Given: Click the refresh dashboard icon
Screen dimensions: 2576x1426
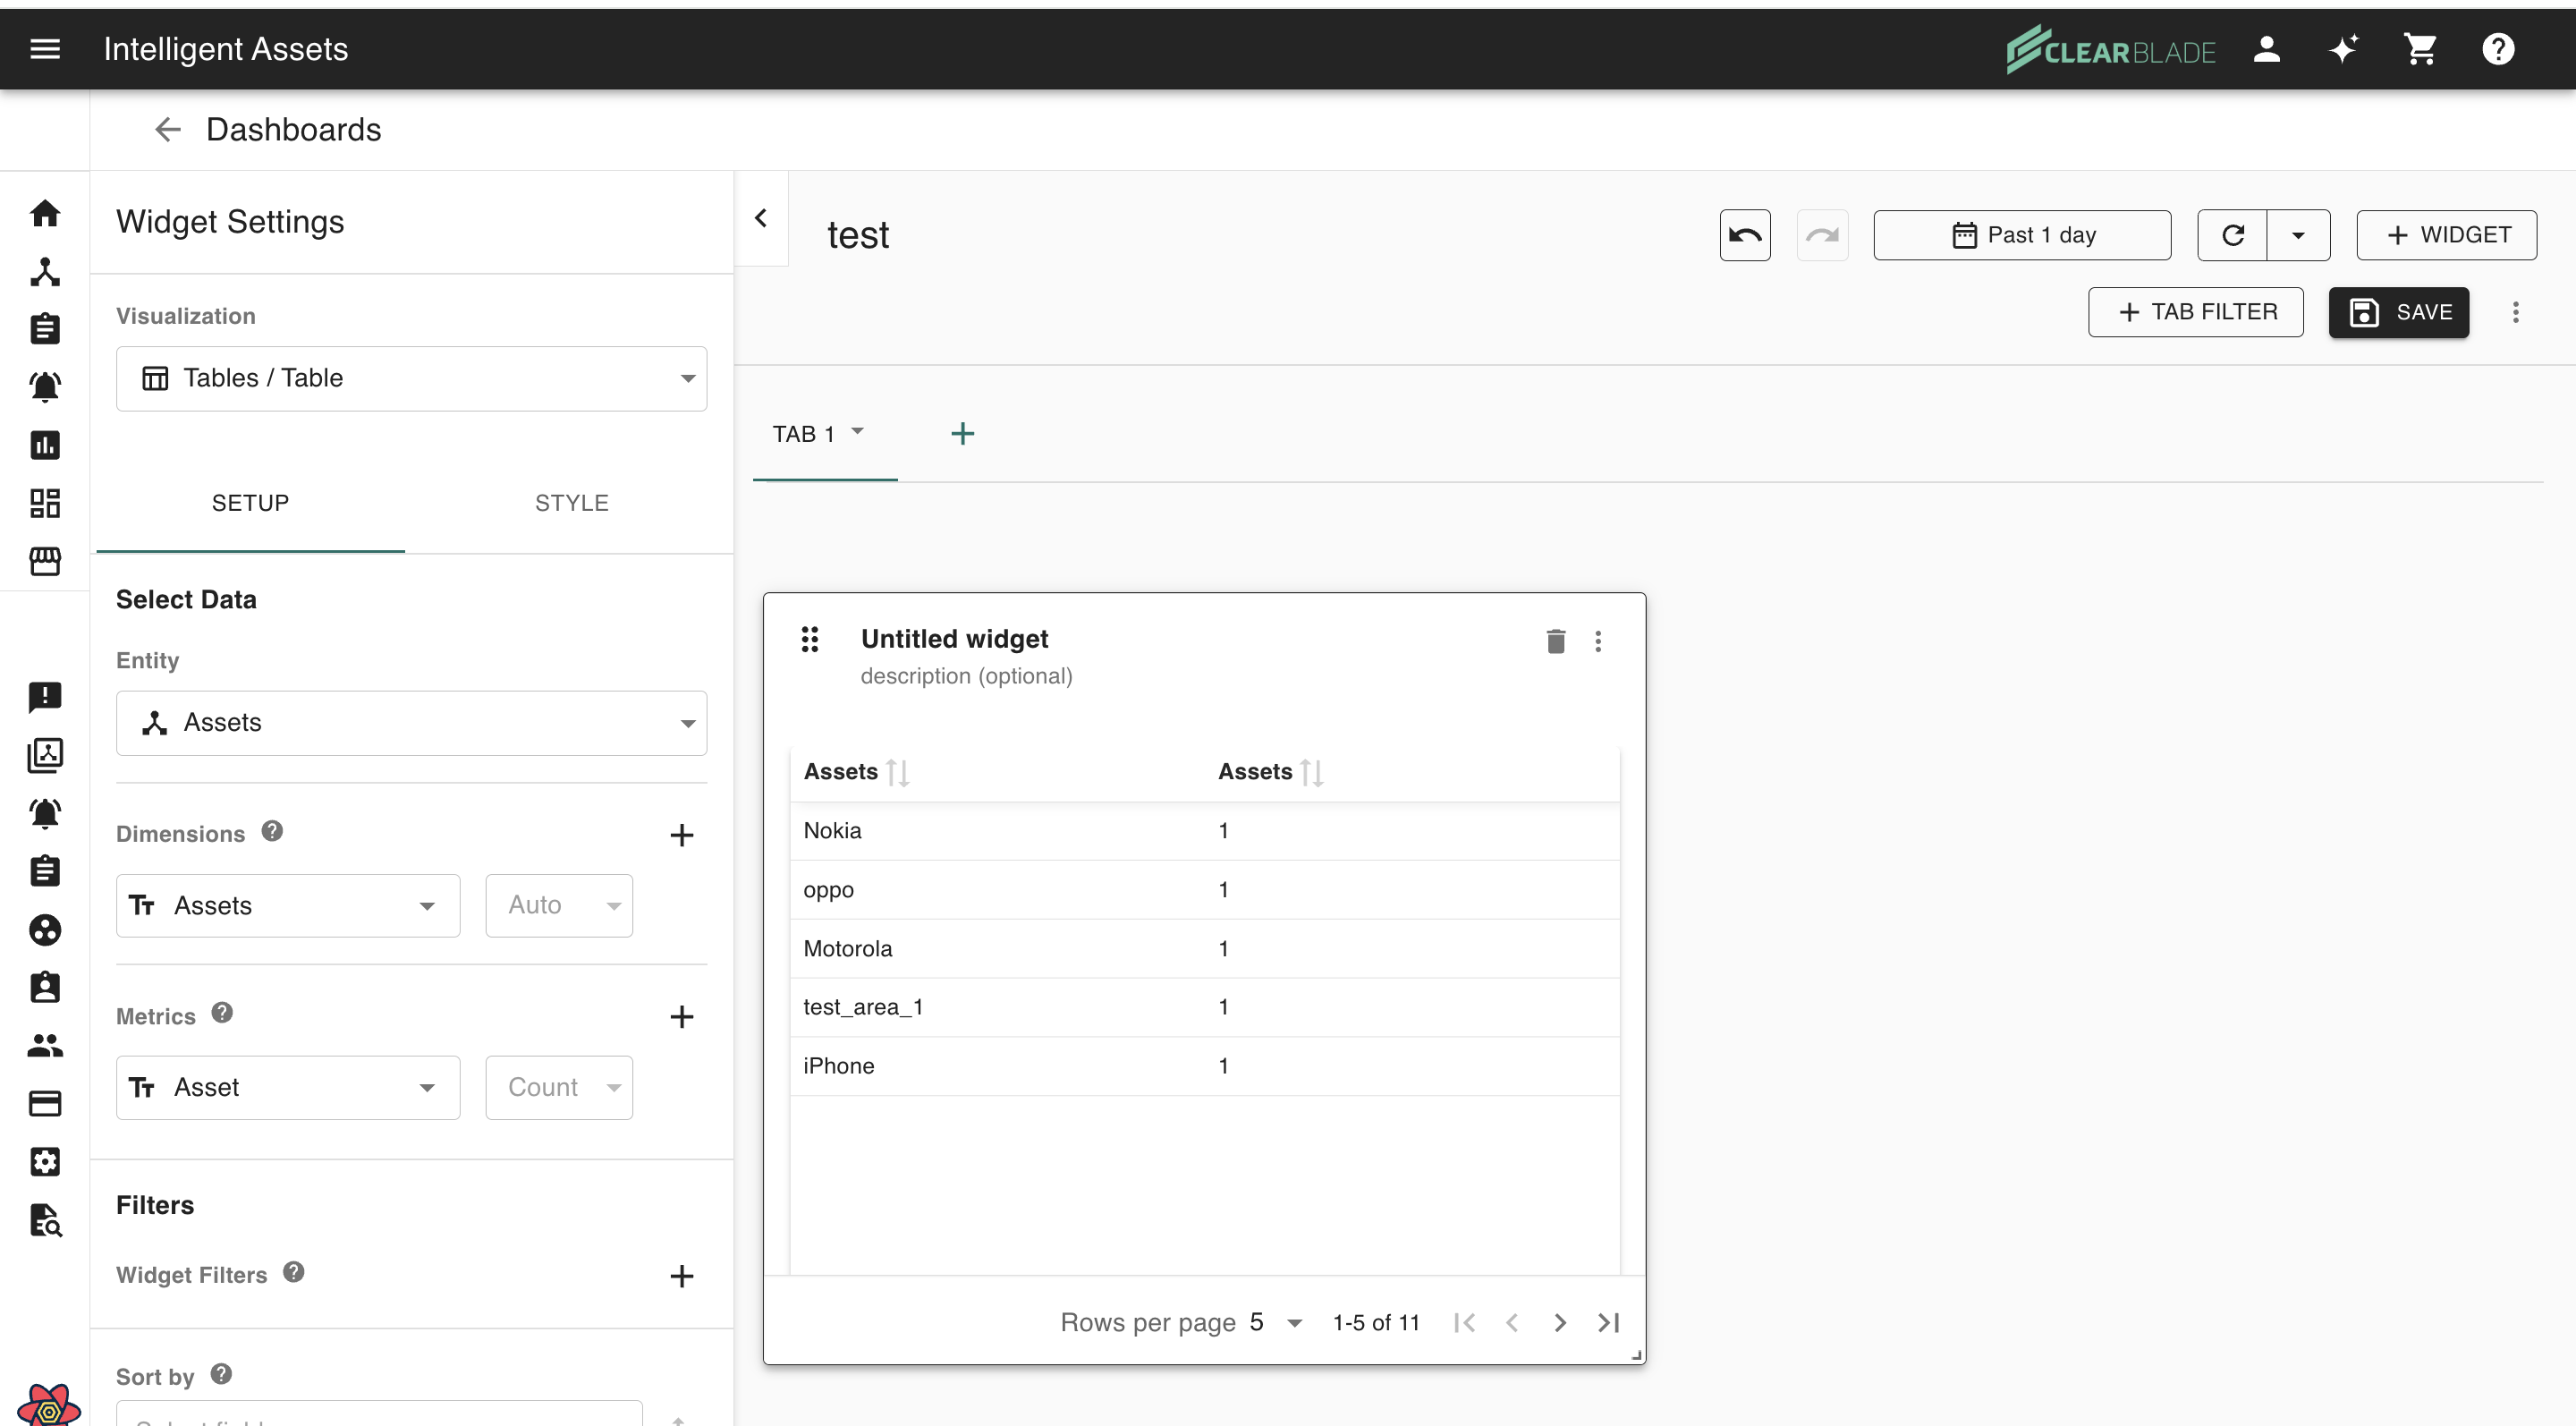Looking at the screenshot, I should (2232, 235).
